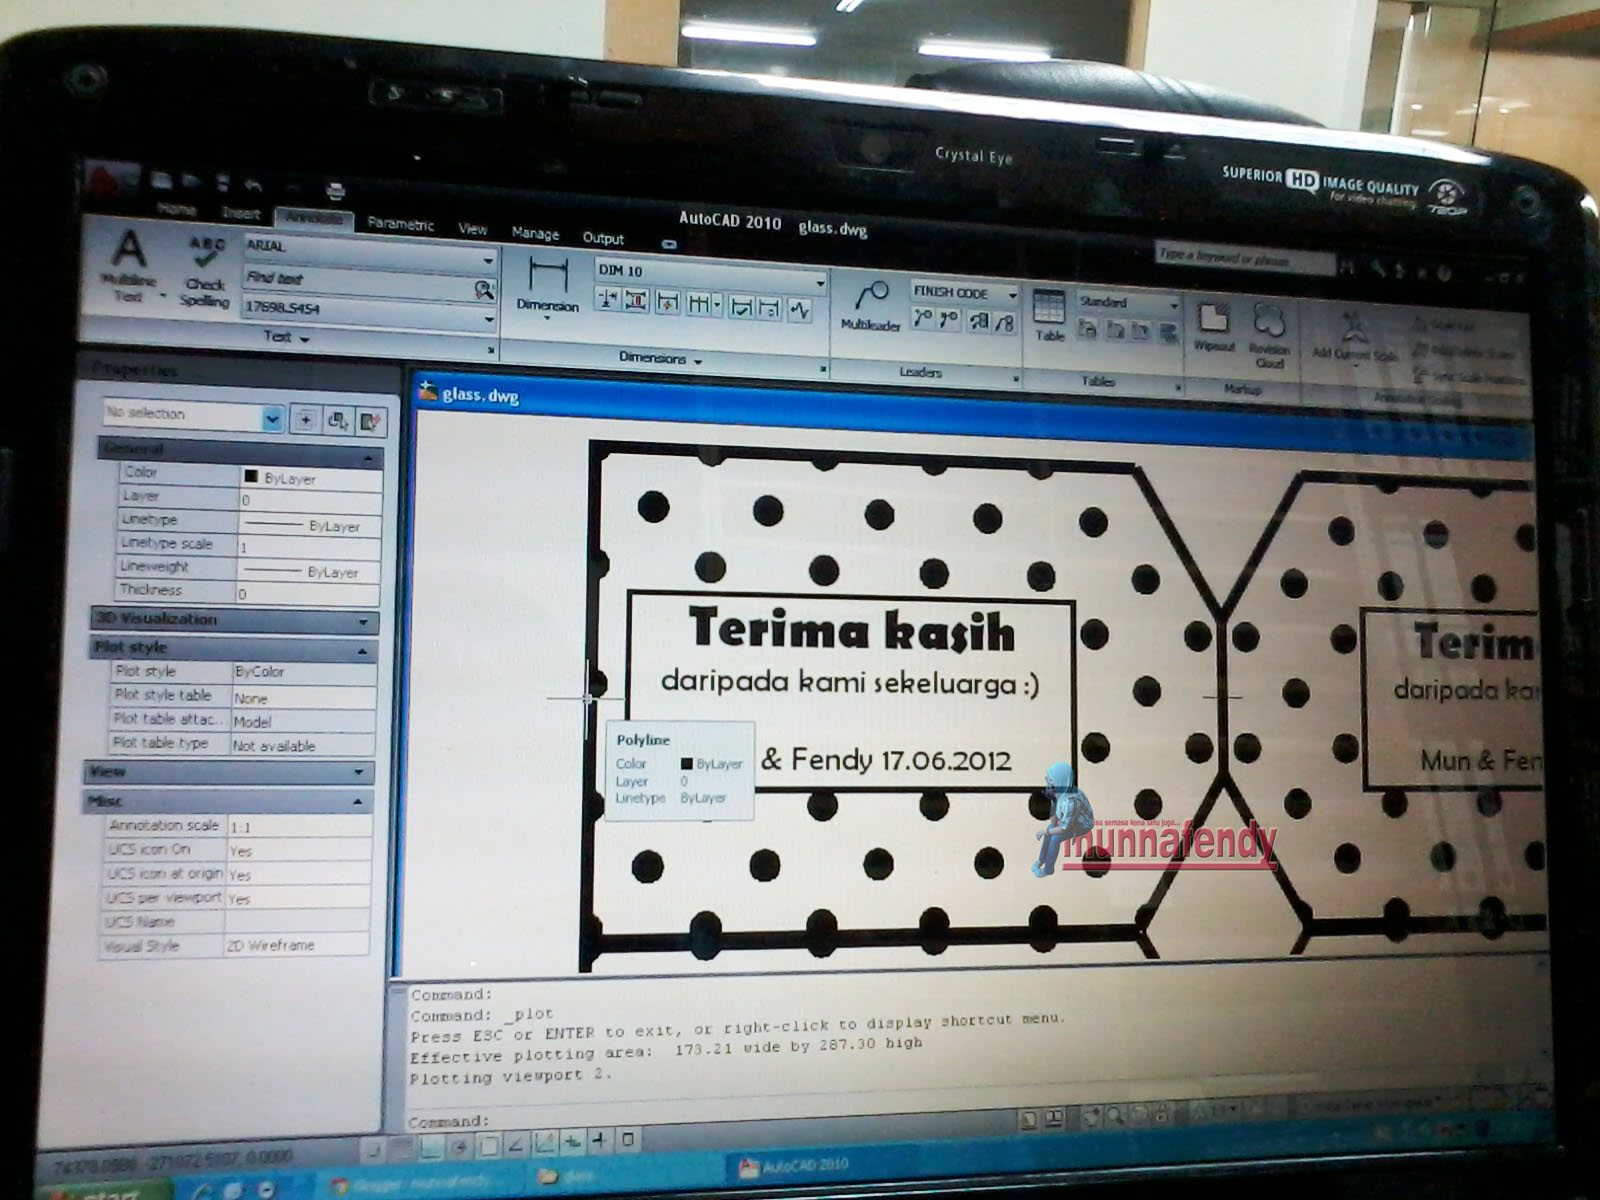
Task: Toggle PICKADD button in Properties palette
Action: (305, 420)
